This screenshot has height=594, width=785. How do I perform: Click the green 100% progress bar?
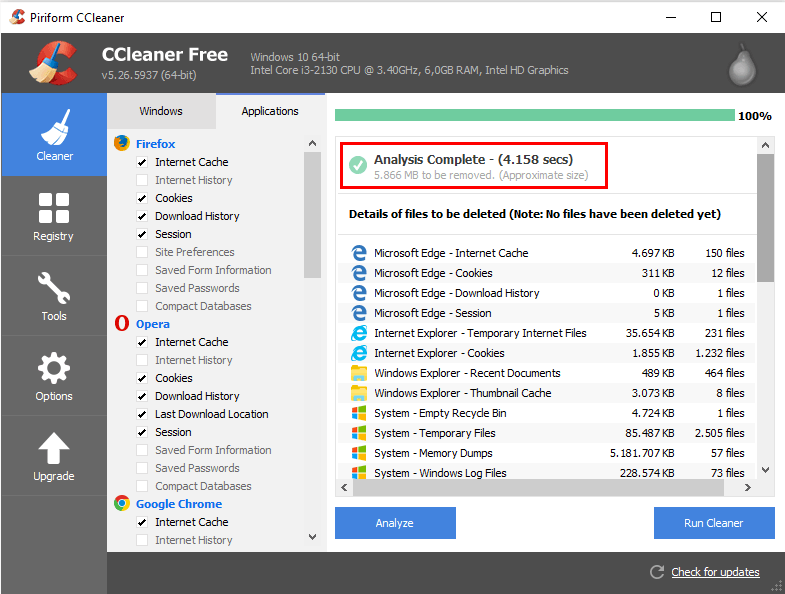[535, 115]
